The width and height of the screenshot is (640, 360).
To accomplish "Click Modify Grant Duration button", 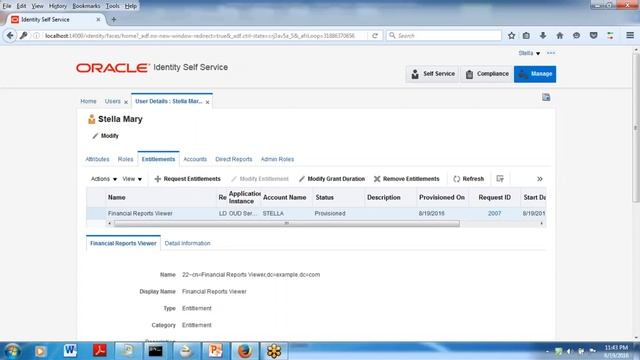I will (x=332, y=179).
